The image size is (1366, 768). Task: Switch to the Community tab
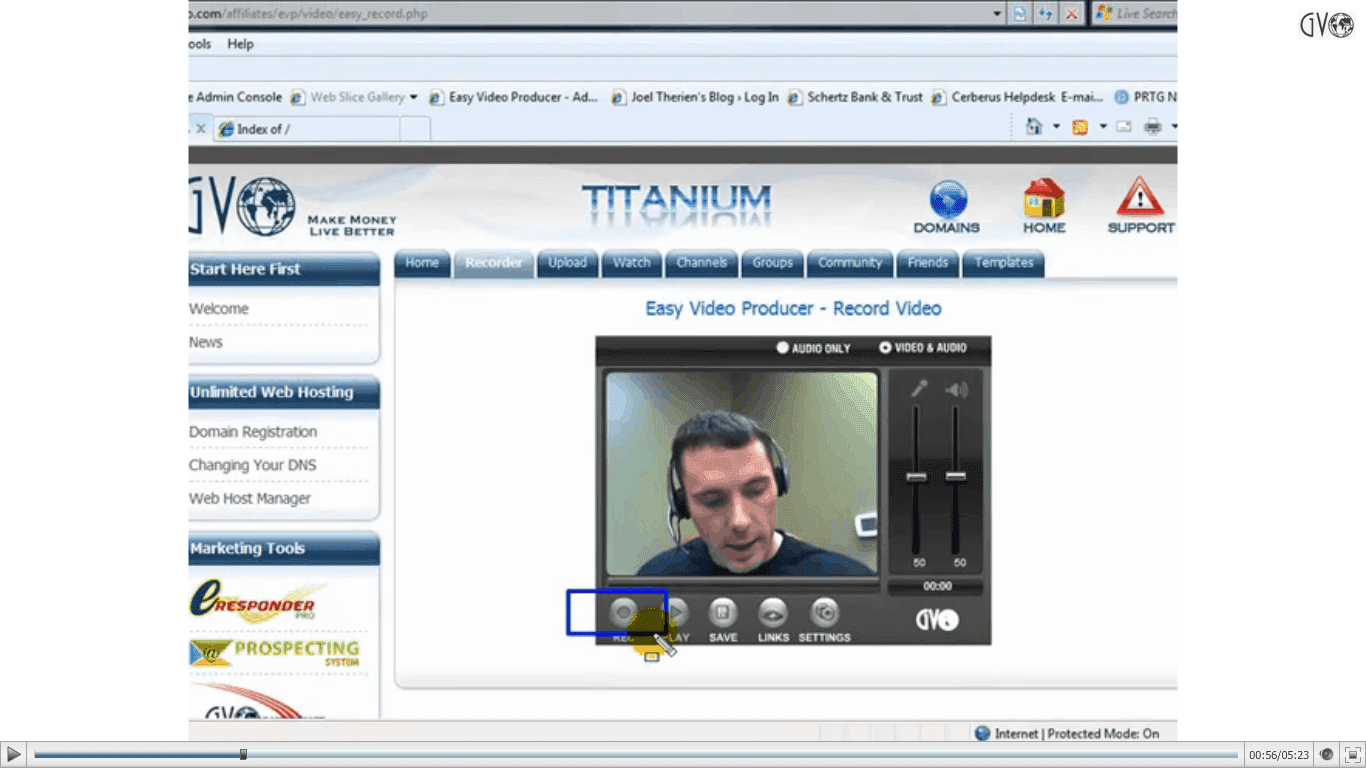pos(850,263)
